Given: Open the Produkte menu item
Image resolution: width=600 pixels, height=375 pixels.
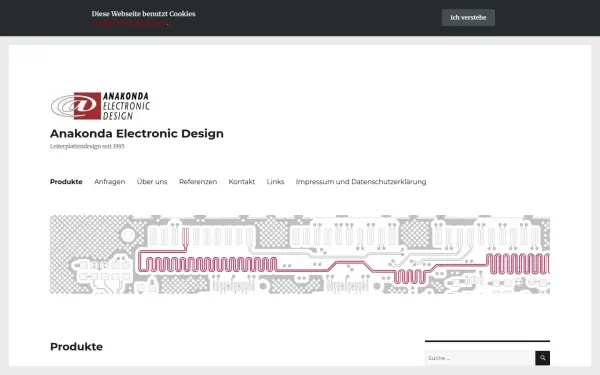Looking at the screenshot, I should 66,182.
